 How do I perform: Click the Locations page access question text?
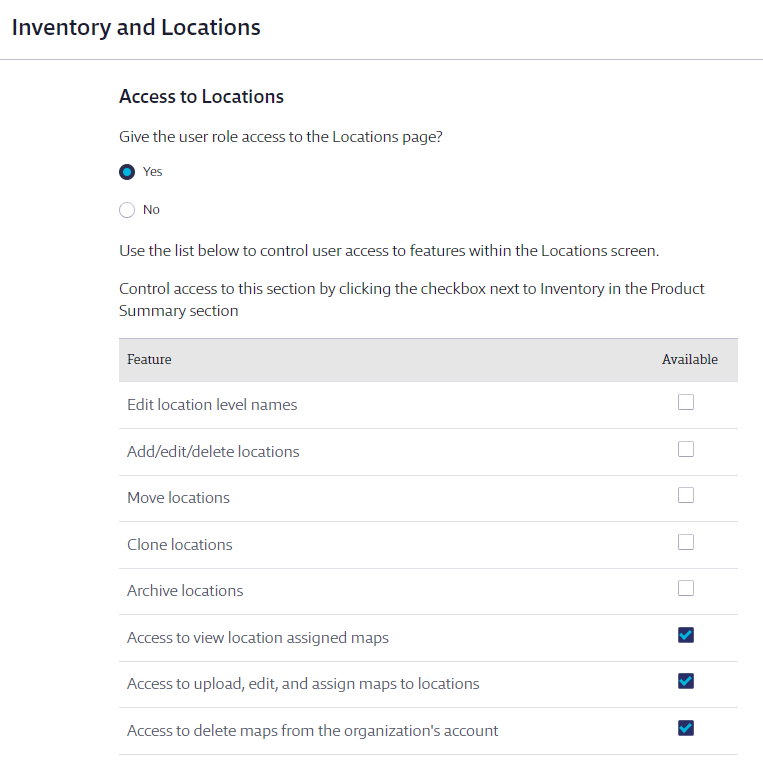point(281,137)
